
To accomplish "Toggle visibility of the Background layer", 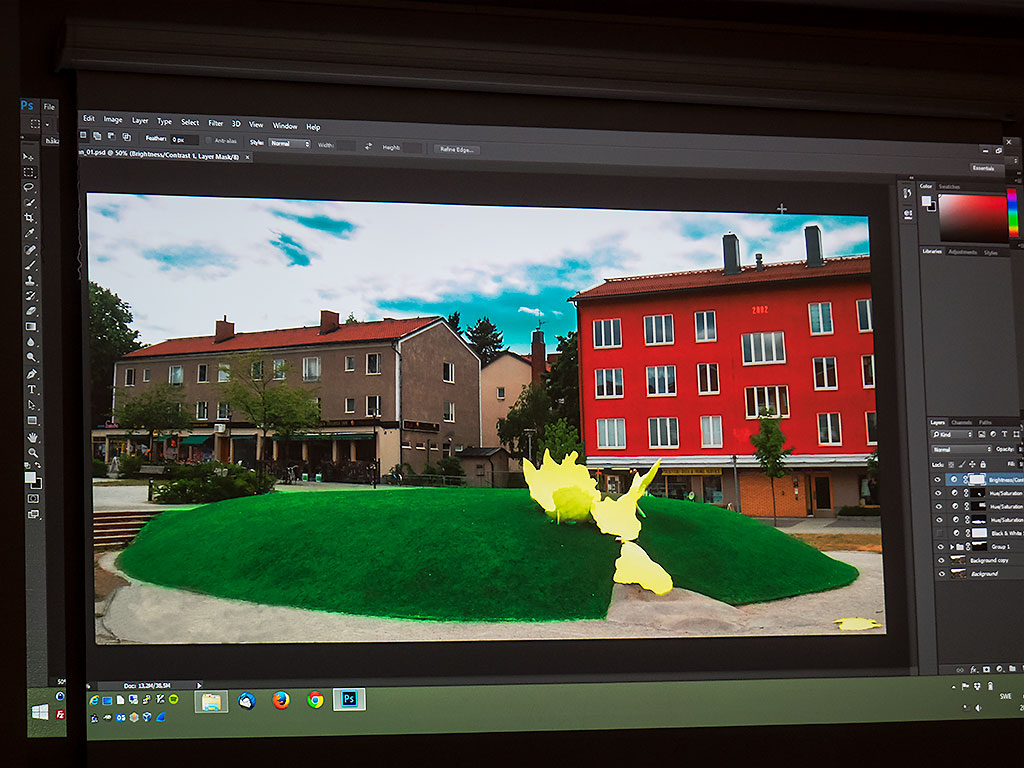I will [x=940, y=574].
